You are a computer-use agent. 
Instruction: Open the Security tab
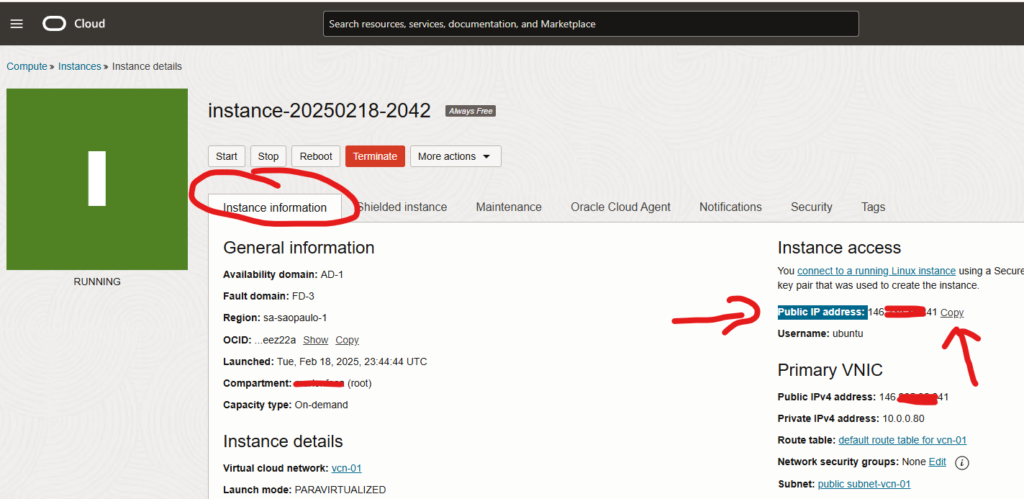811,207
